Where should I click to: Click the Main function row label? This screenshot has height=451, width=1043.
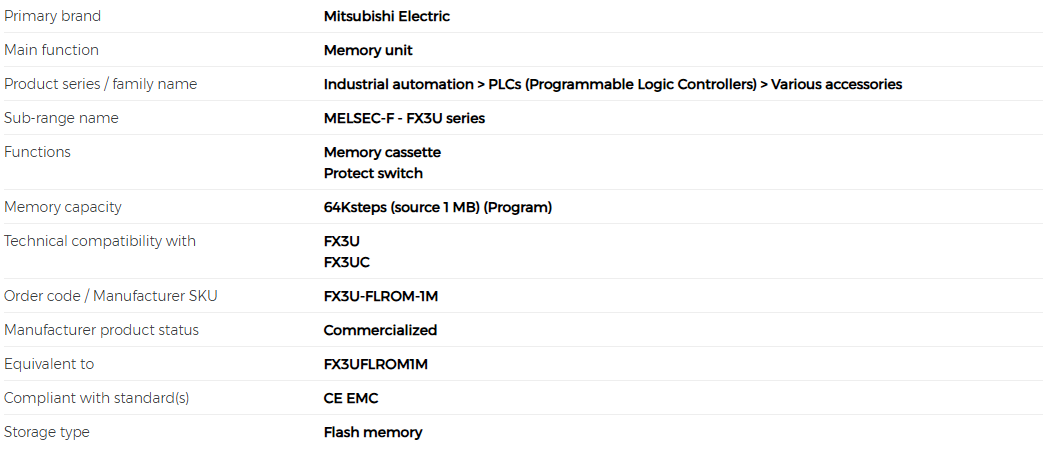[x=51, y=50]
